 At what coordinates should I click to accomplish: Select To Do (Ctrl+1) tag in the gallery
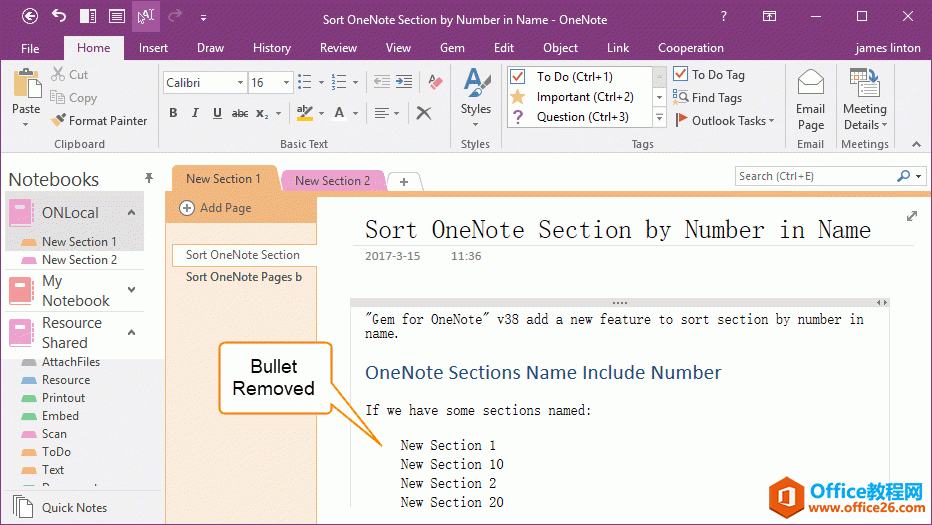[575, 77]
